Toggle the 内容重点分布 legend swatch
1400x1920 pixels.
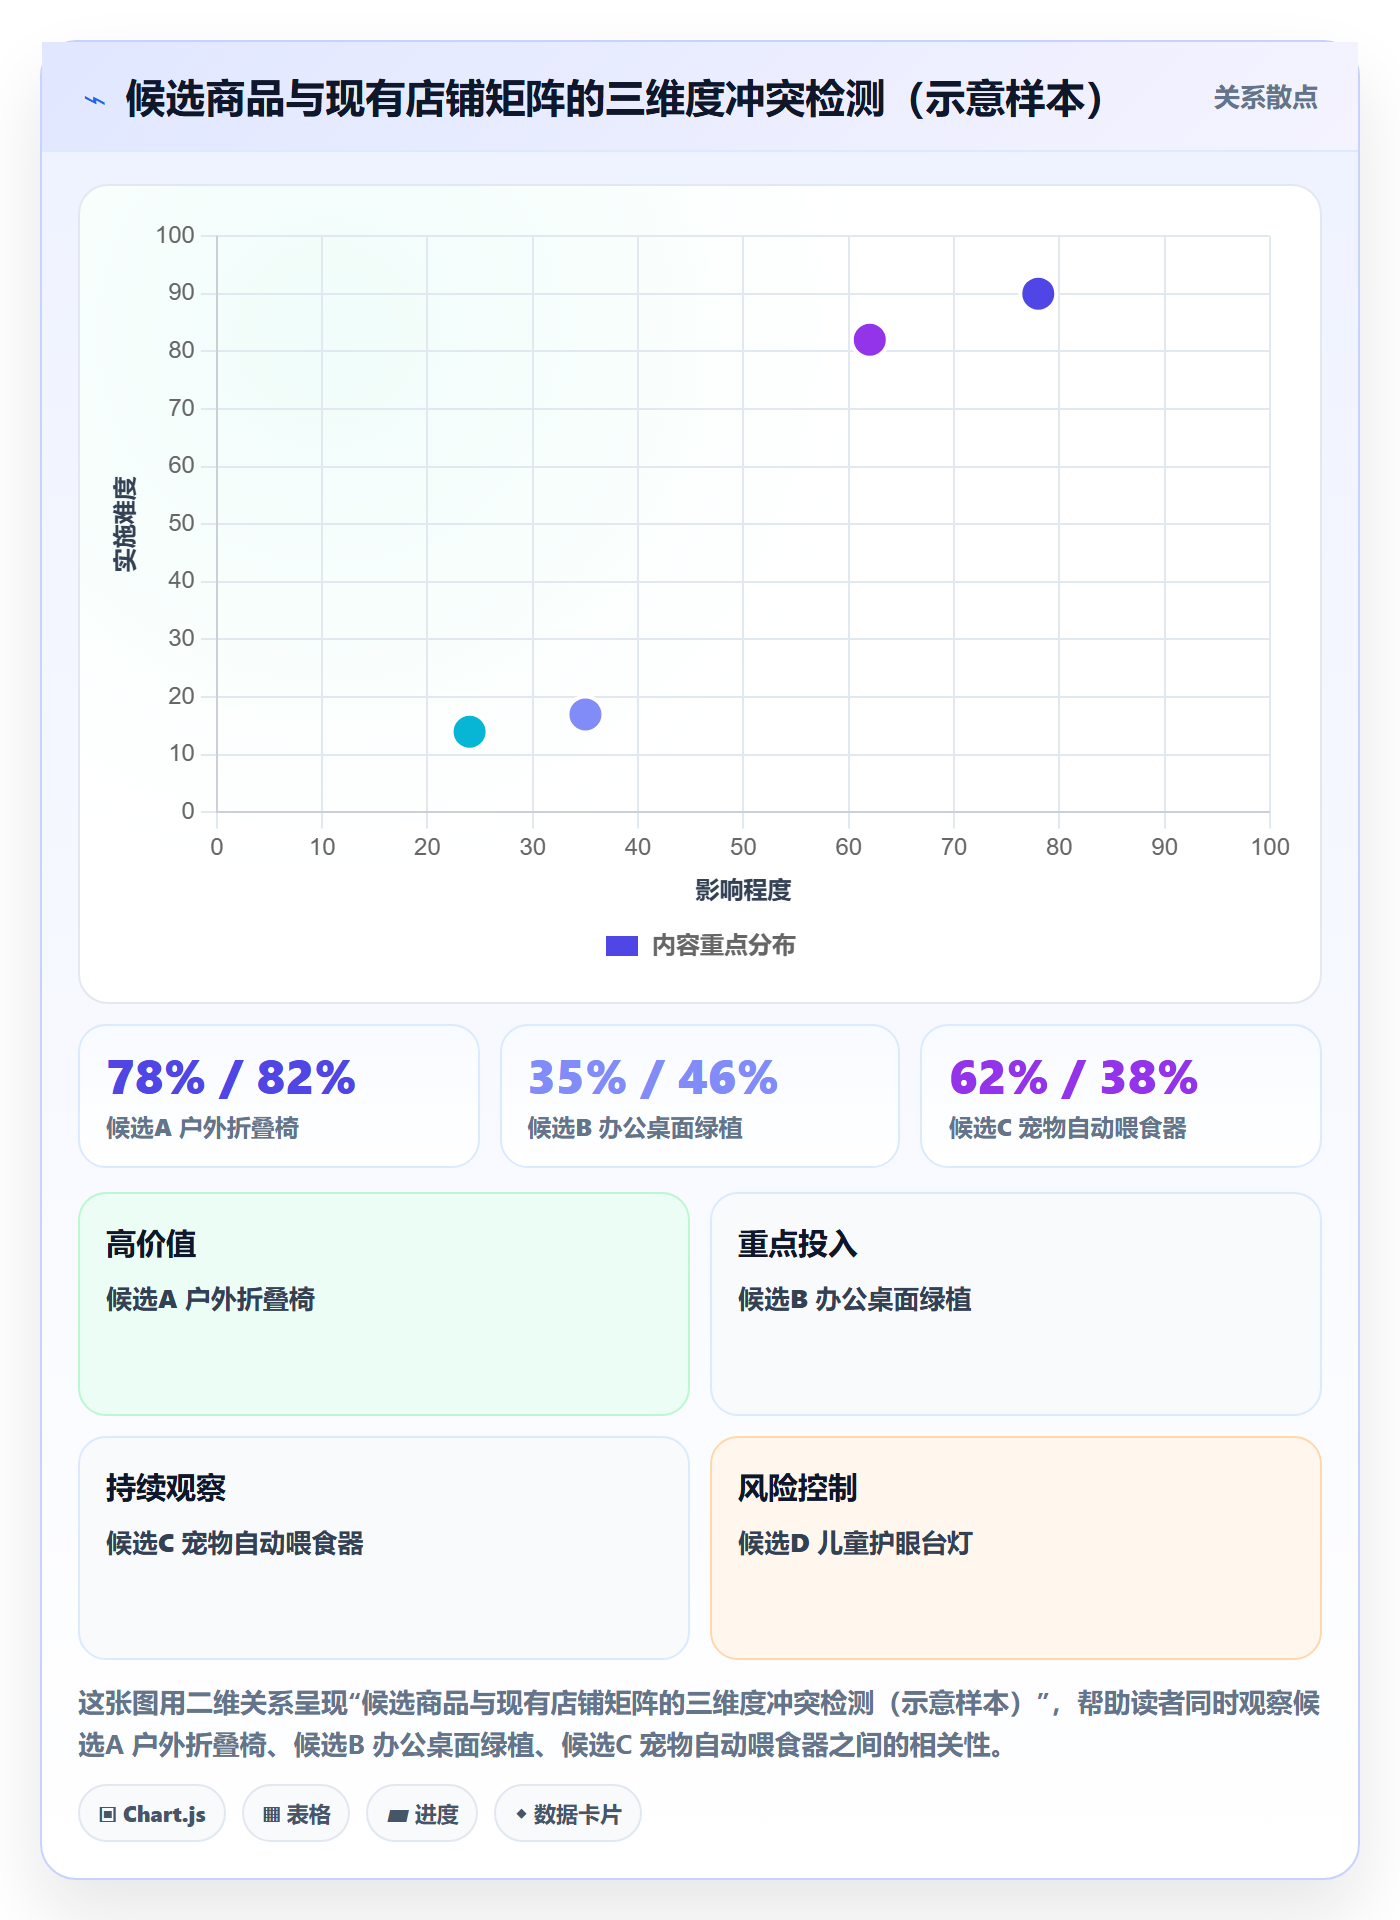point(621,946)
